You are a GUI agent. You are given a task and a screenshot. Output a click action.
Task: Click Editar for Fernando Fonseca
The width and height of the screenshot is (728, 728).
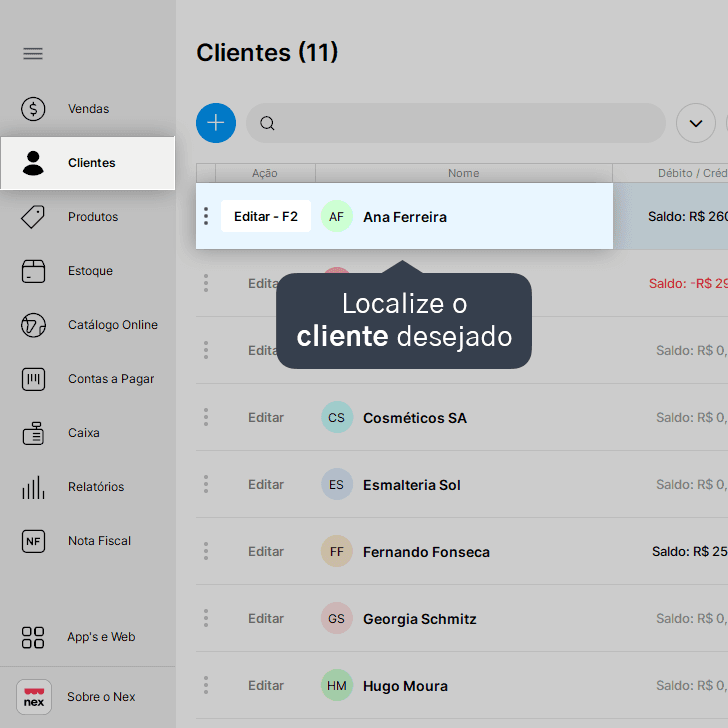click(x=266, y=551)
